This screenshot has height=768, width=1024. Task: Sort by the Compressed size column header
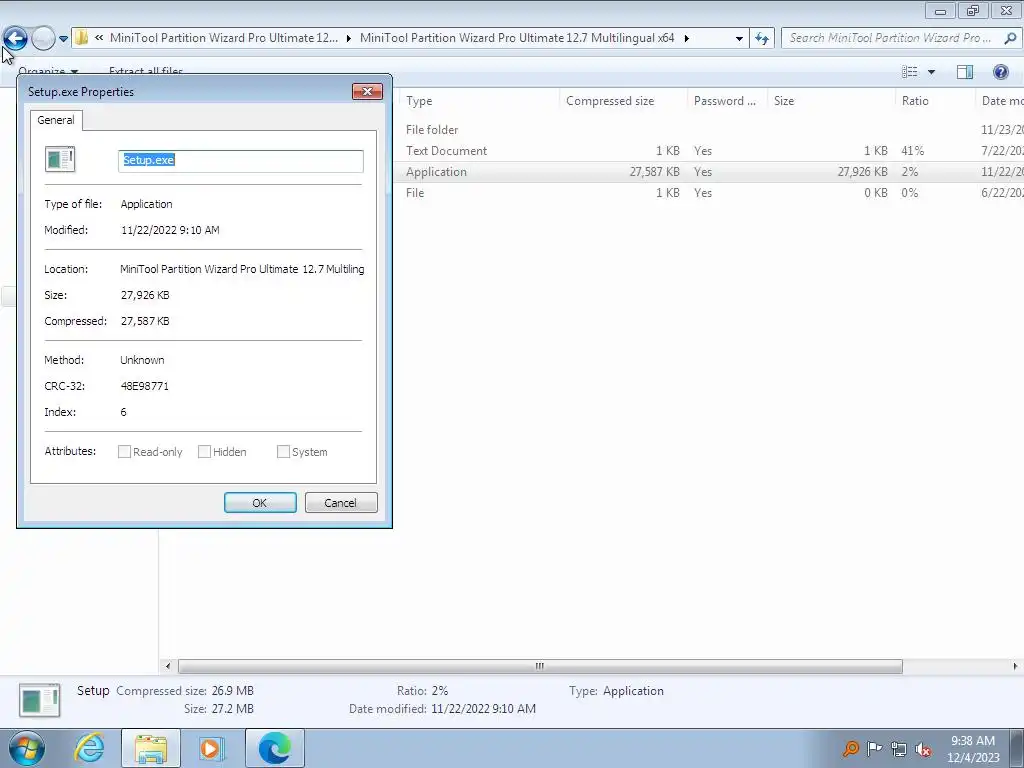click(x=623, y=101)
